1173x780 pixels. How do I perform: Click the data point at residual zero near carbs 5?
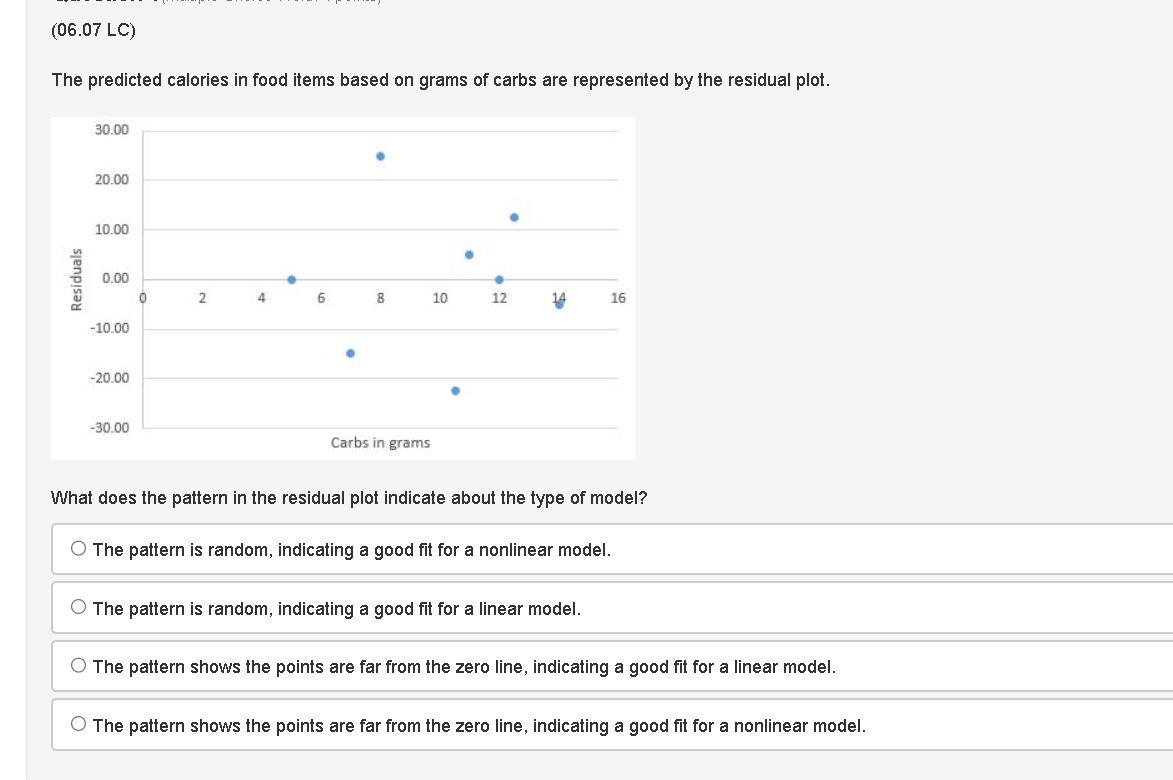pyautogui.click(x=291, y=279)
